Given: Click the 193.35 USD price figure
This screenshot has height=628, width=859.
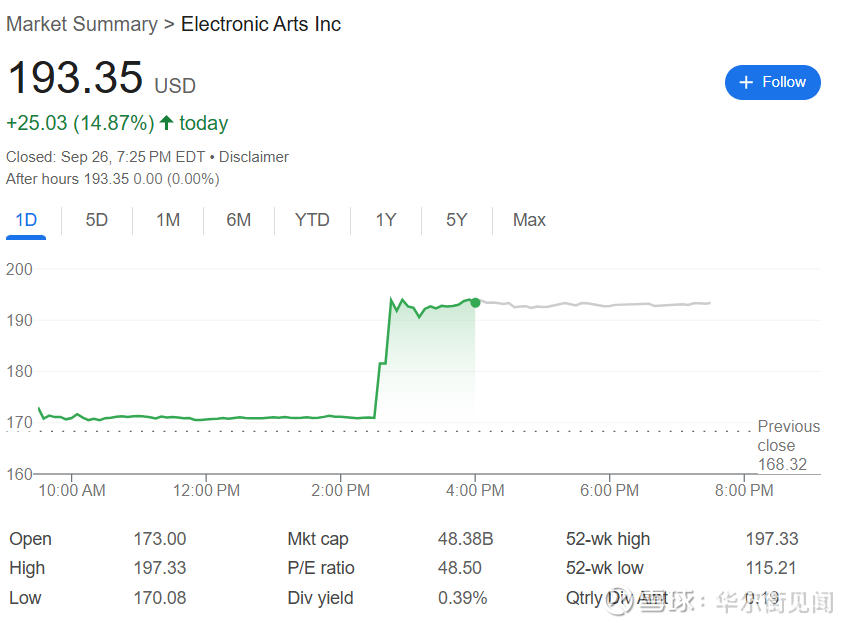Looking at the screenshot, I should click(75, 78).
